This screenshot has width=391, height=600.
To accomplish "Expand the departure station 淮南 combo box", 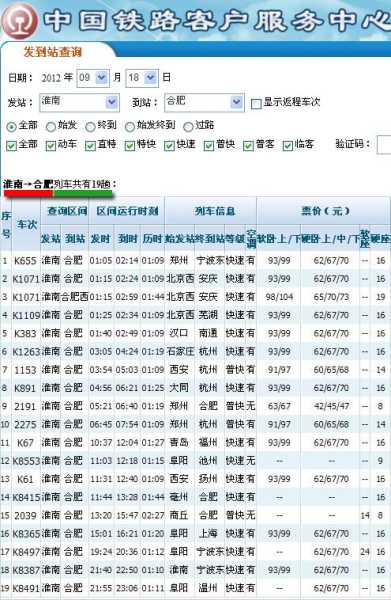I will (x=80, y=102).
